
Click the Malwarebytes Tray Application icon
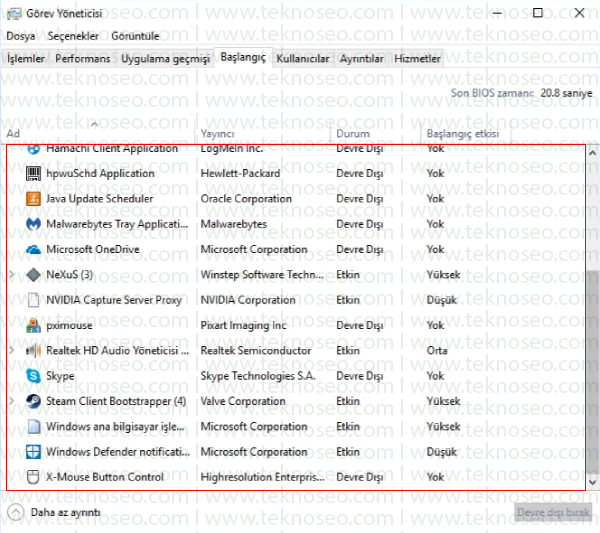pos(33,224)
